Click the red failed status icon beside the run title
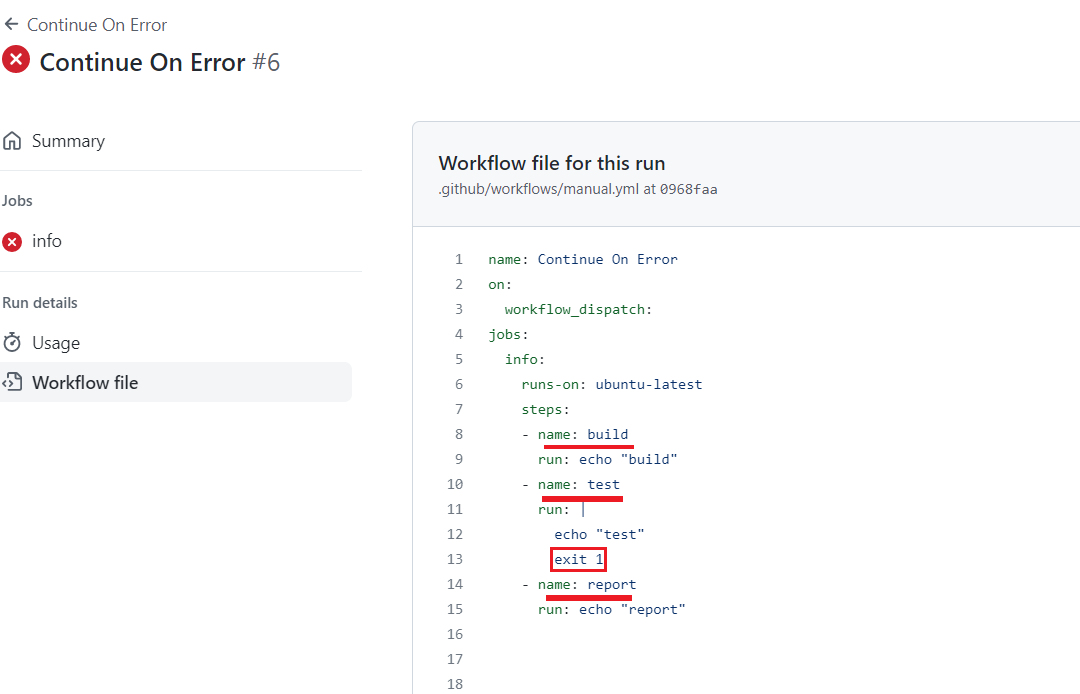The width and height of the screenshot is (1080, 694). tap(16, 60)
